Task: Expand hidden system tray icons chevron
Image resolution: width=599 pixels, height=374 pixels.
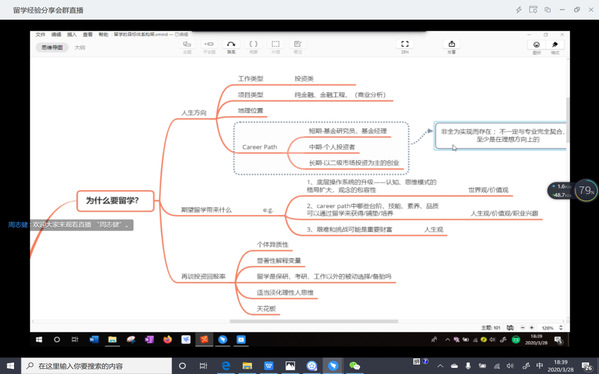Action: [x=440, y=366]
